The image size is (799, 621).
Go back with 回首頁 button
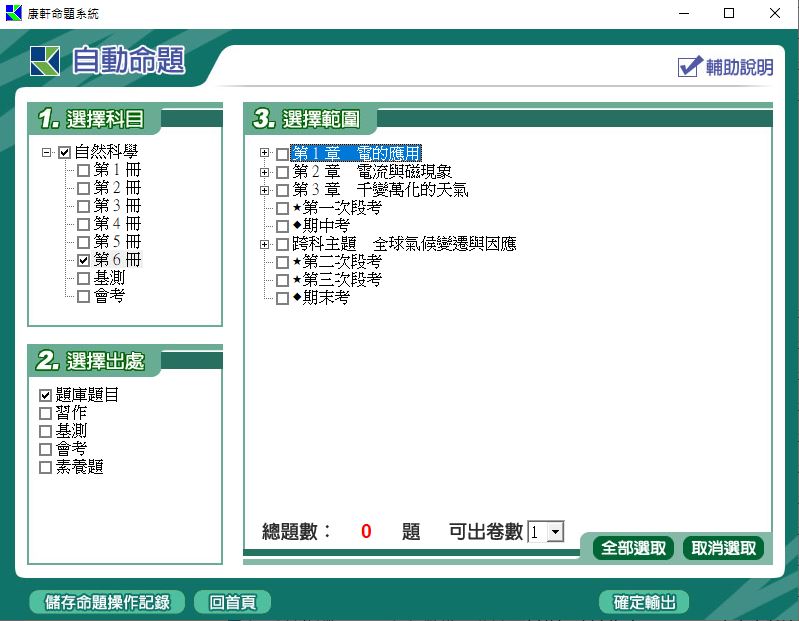click(x=232, y=602)
